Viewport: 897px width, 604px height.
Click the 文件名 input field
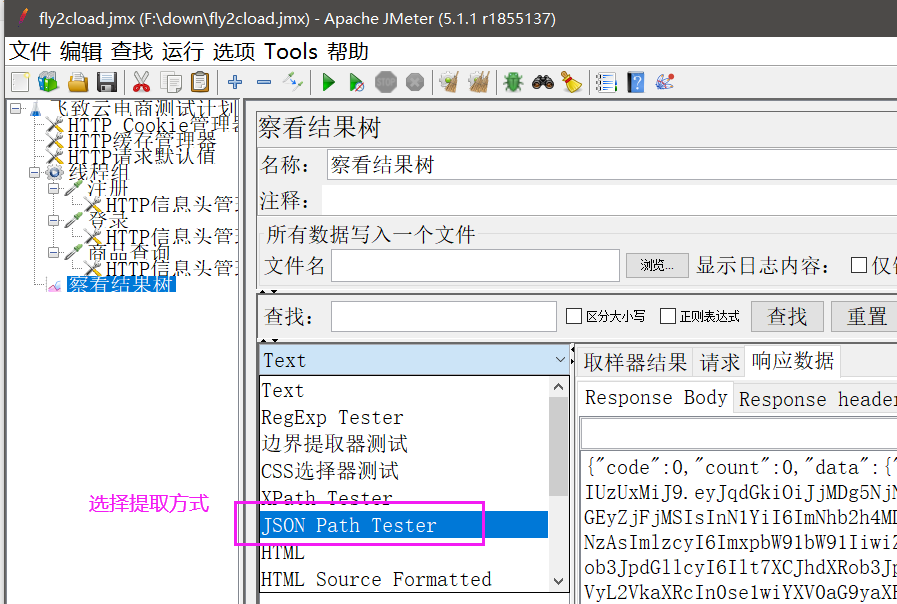[x=475, y=265]
